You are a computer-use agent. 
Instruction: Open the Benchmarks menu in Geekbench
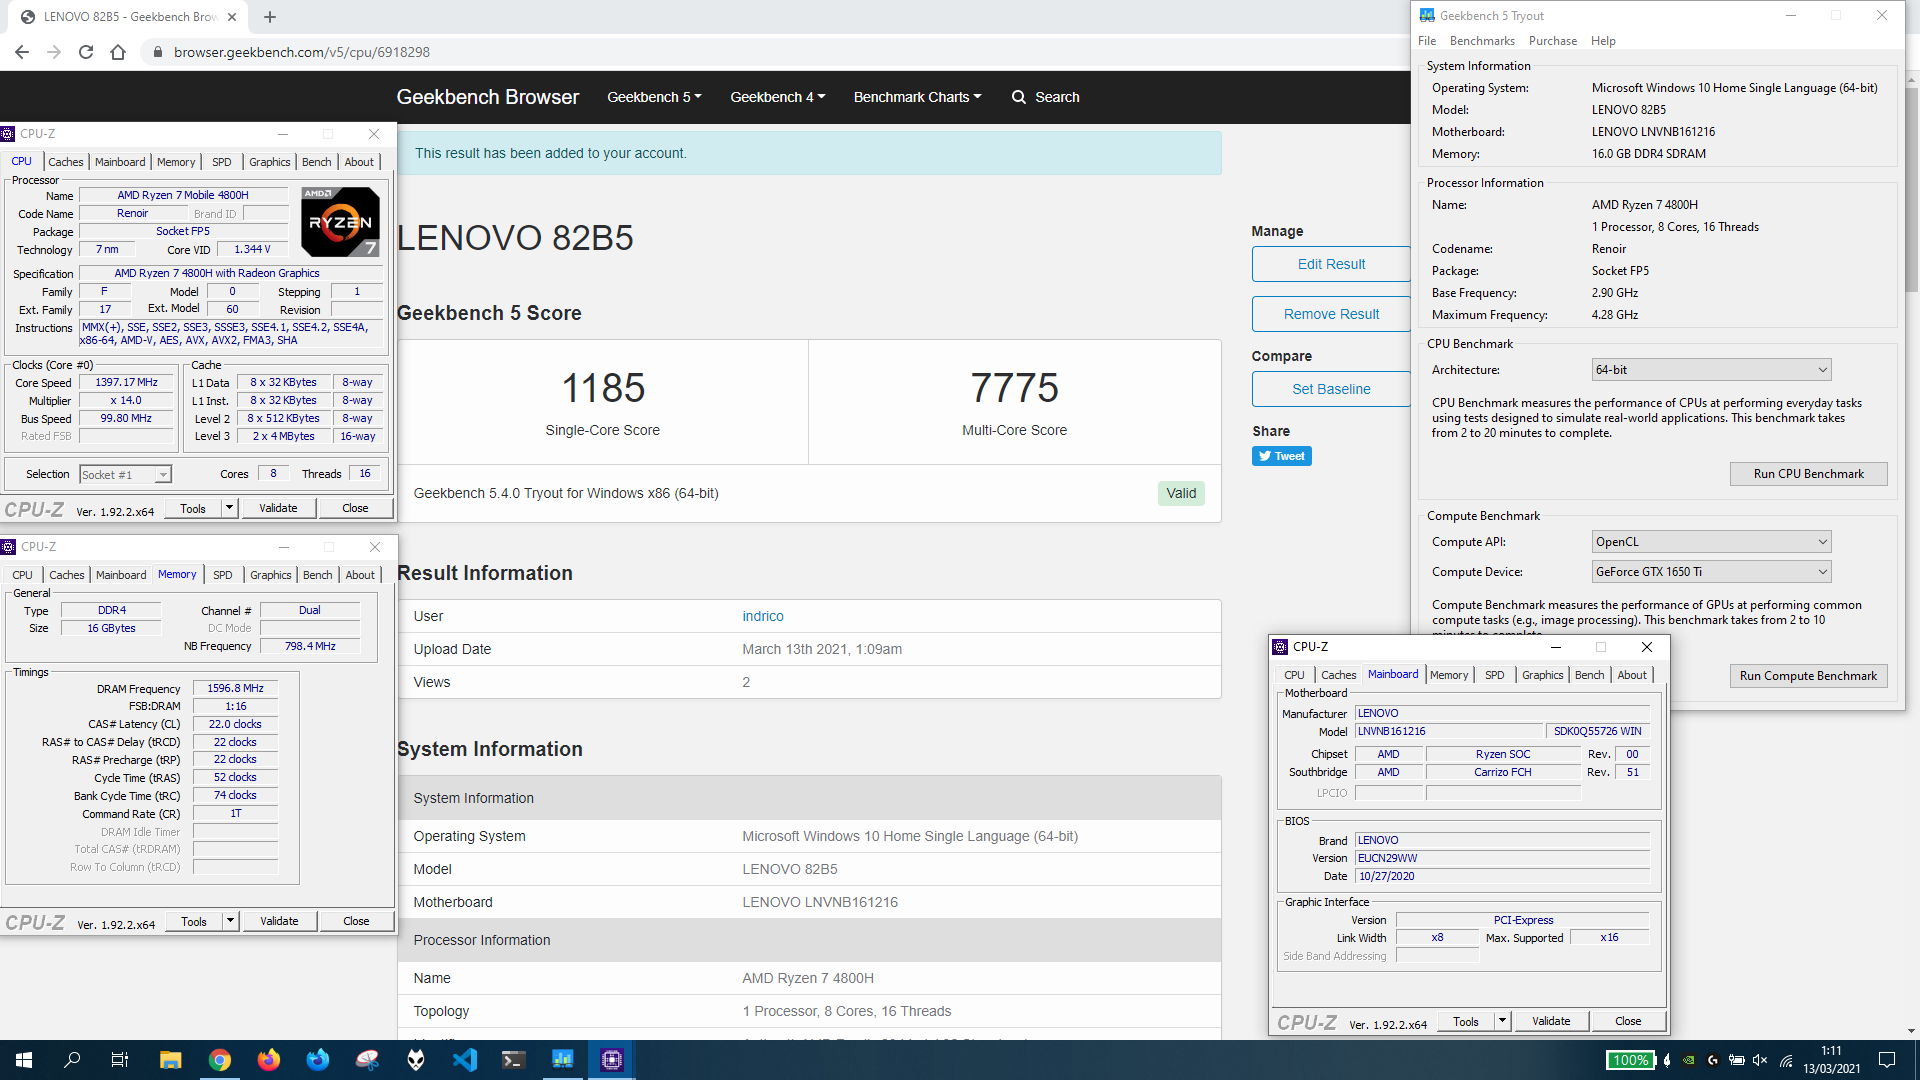click(x=1482, y=41)
